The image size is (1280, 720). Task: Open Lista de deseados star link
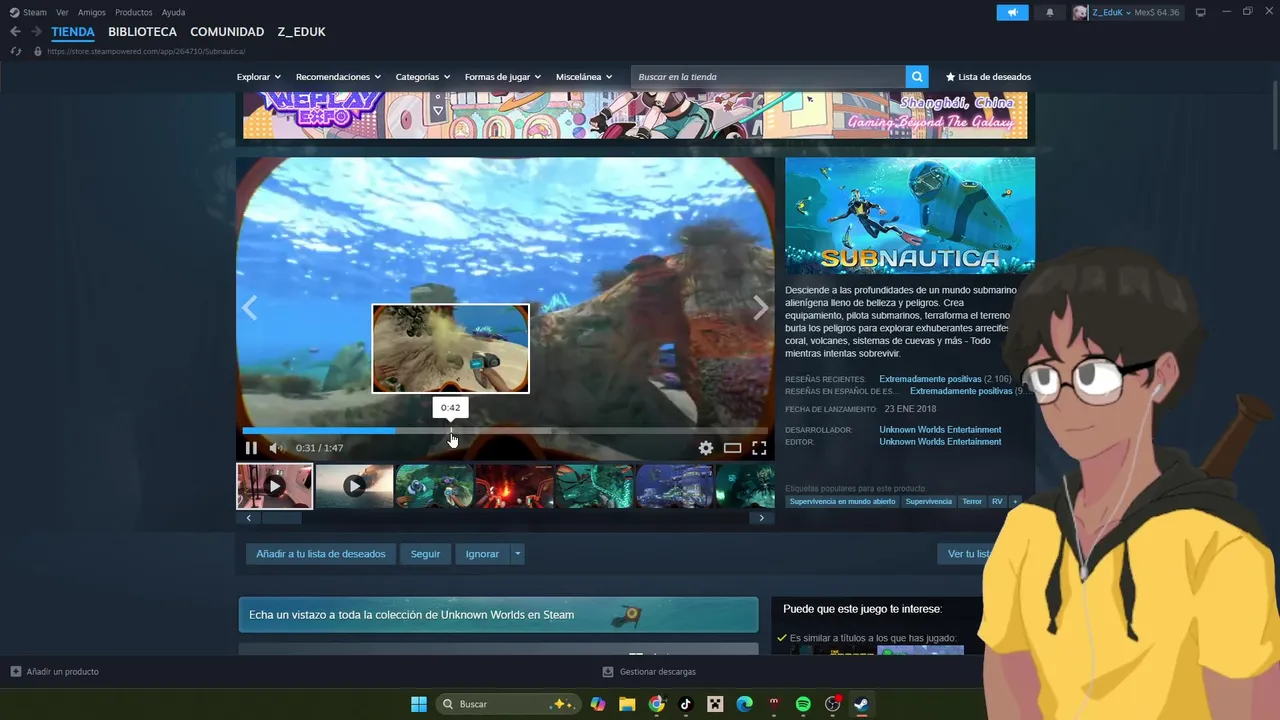click(988, 77)
